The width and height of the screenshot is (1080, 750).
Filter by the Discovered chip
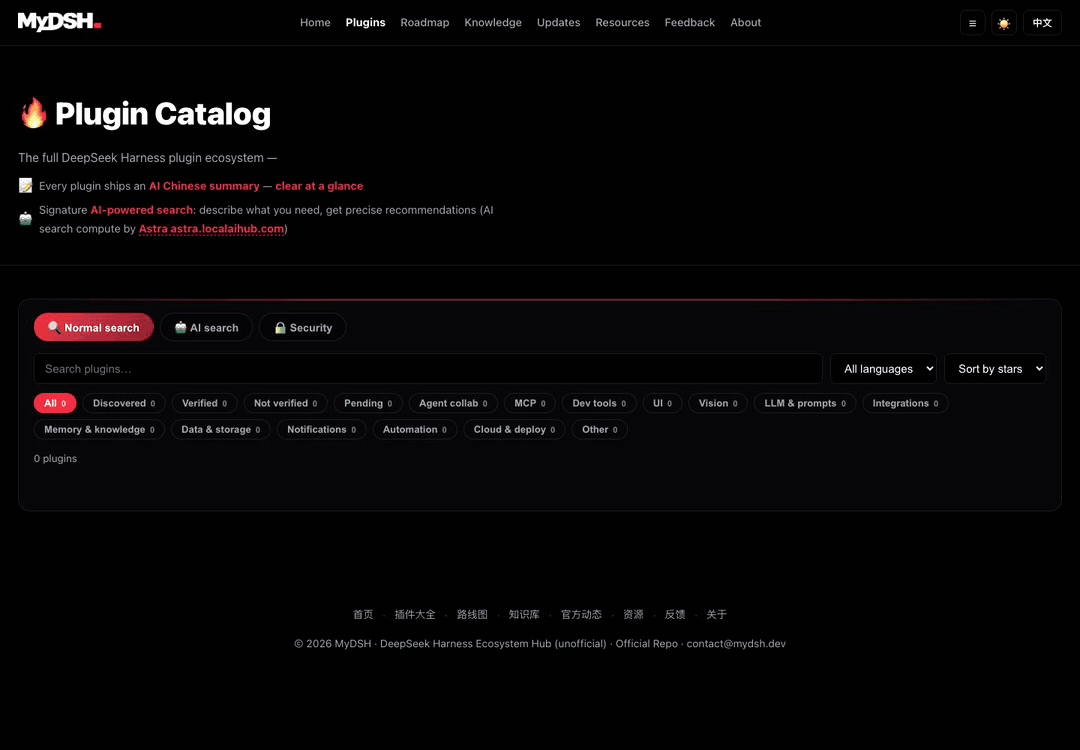pyautogui.click(x=124, y=403)
